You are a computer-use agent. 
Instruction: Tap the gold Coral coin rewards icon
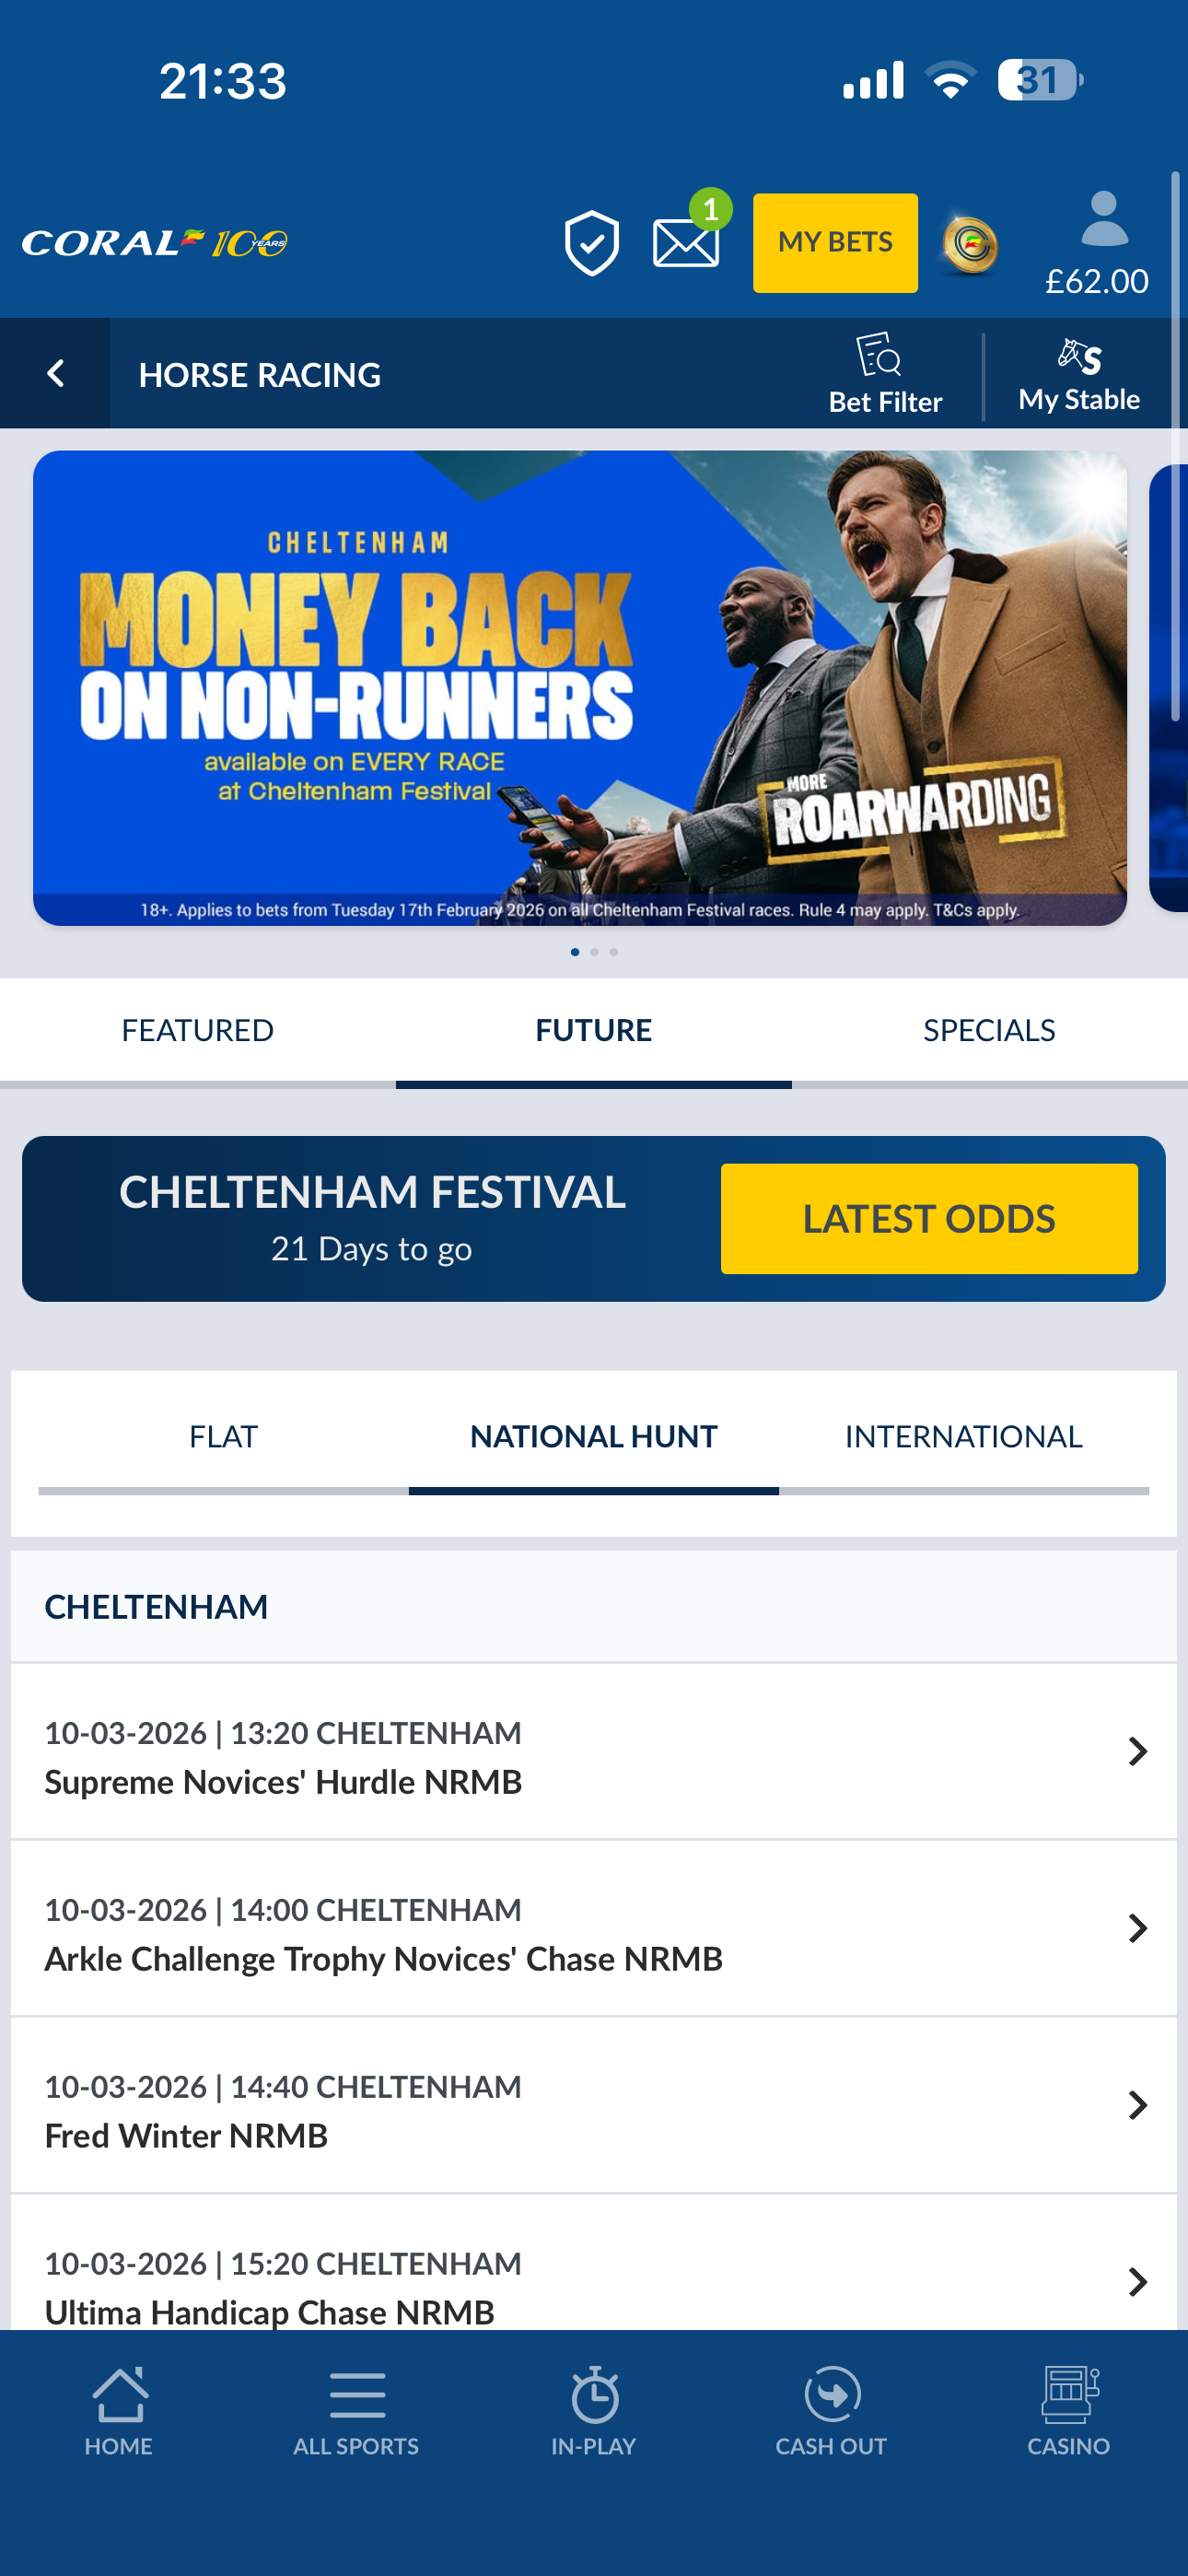(x=970, y=244)
